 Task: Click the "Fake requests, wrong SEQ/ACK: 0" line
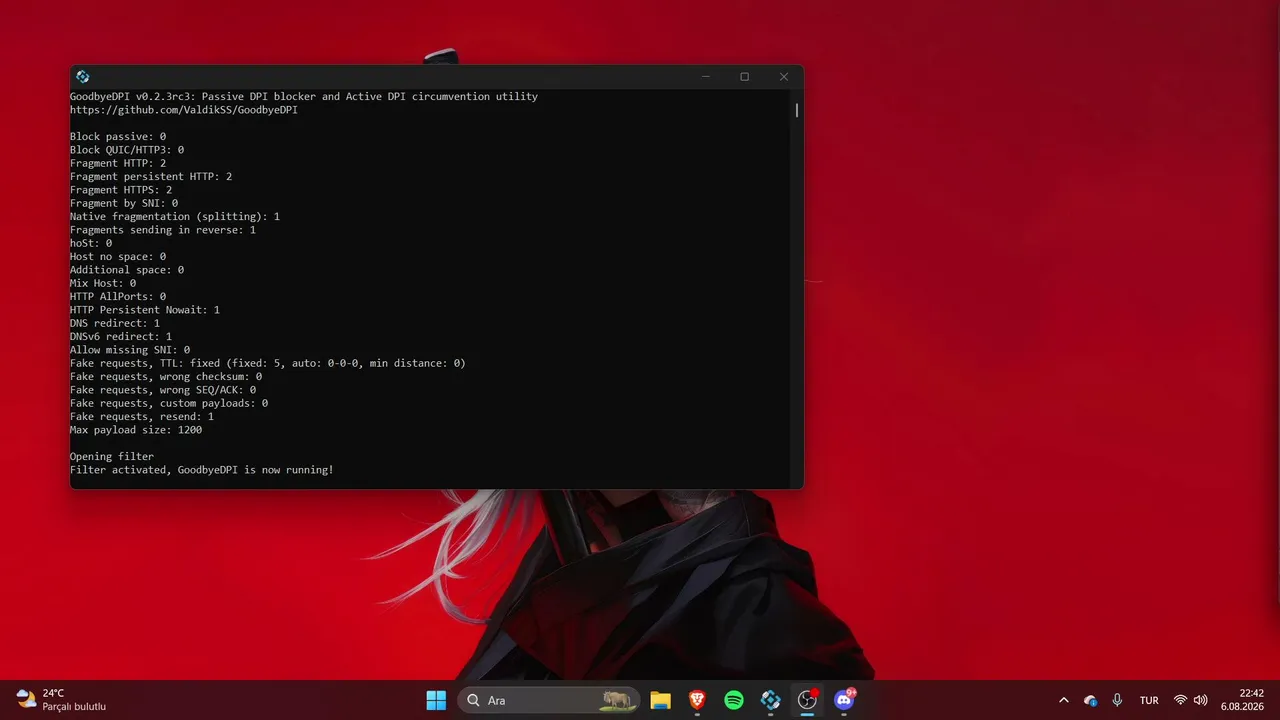click(163, 390)
